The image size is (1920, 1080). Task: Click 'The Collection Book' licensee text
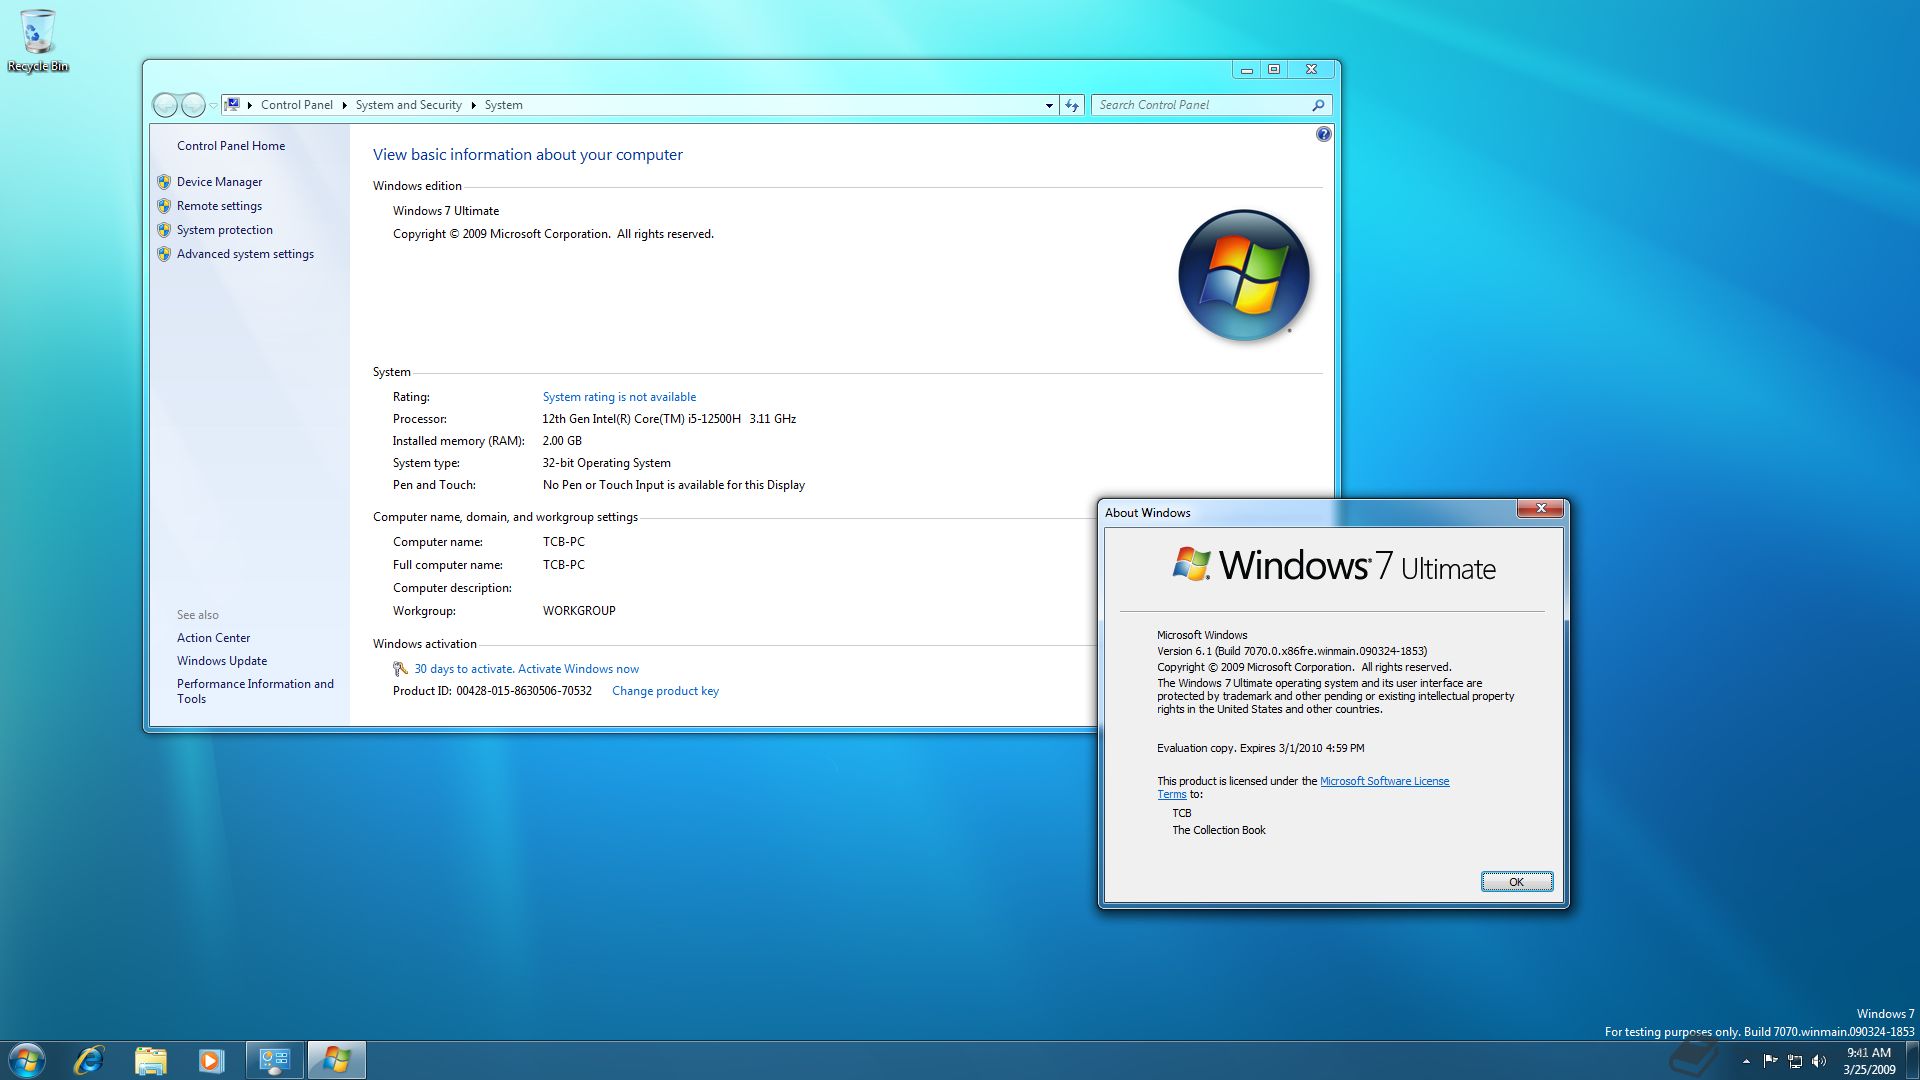pyautogui.click(x=1219, y=830)
